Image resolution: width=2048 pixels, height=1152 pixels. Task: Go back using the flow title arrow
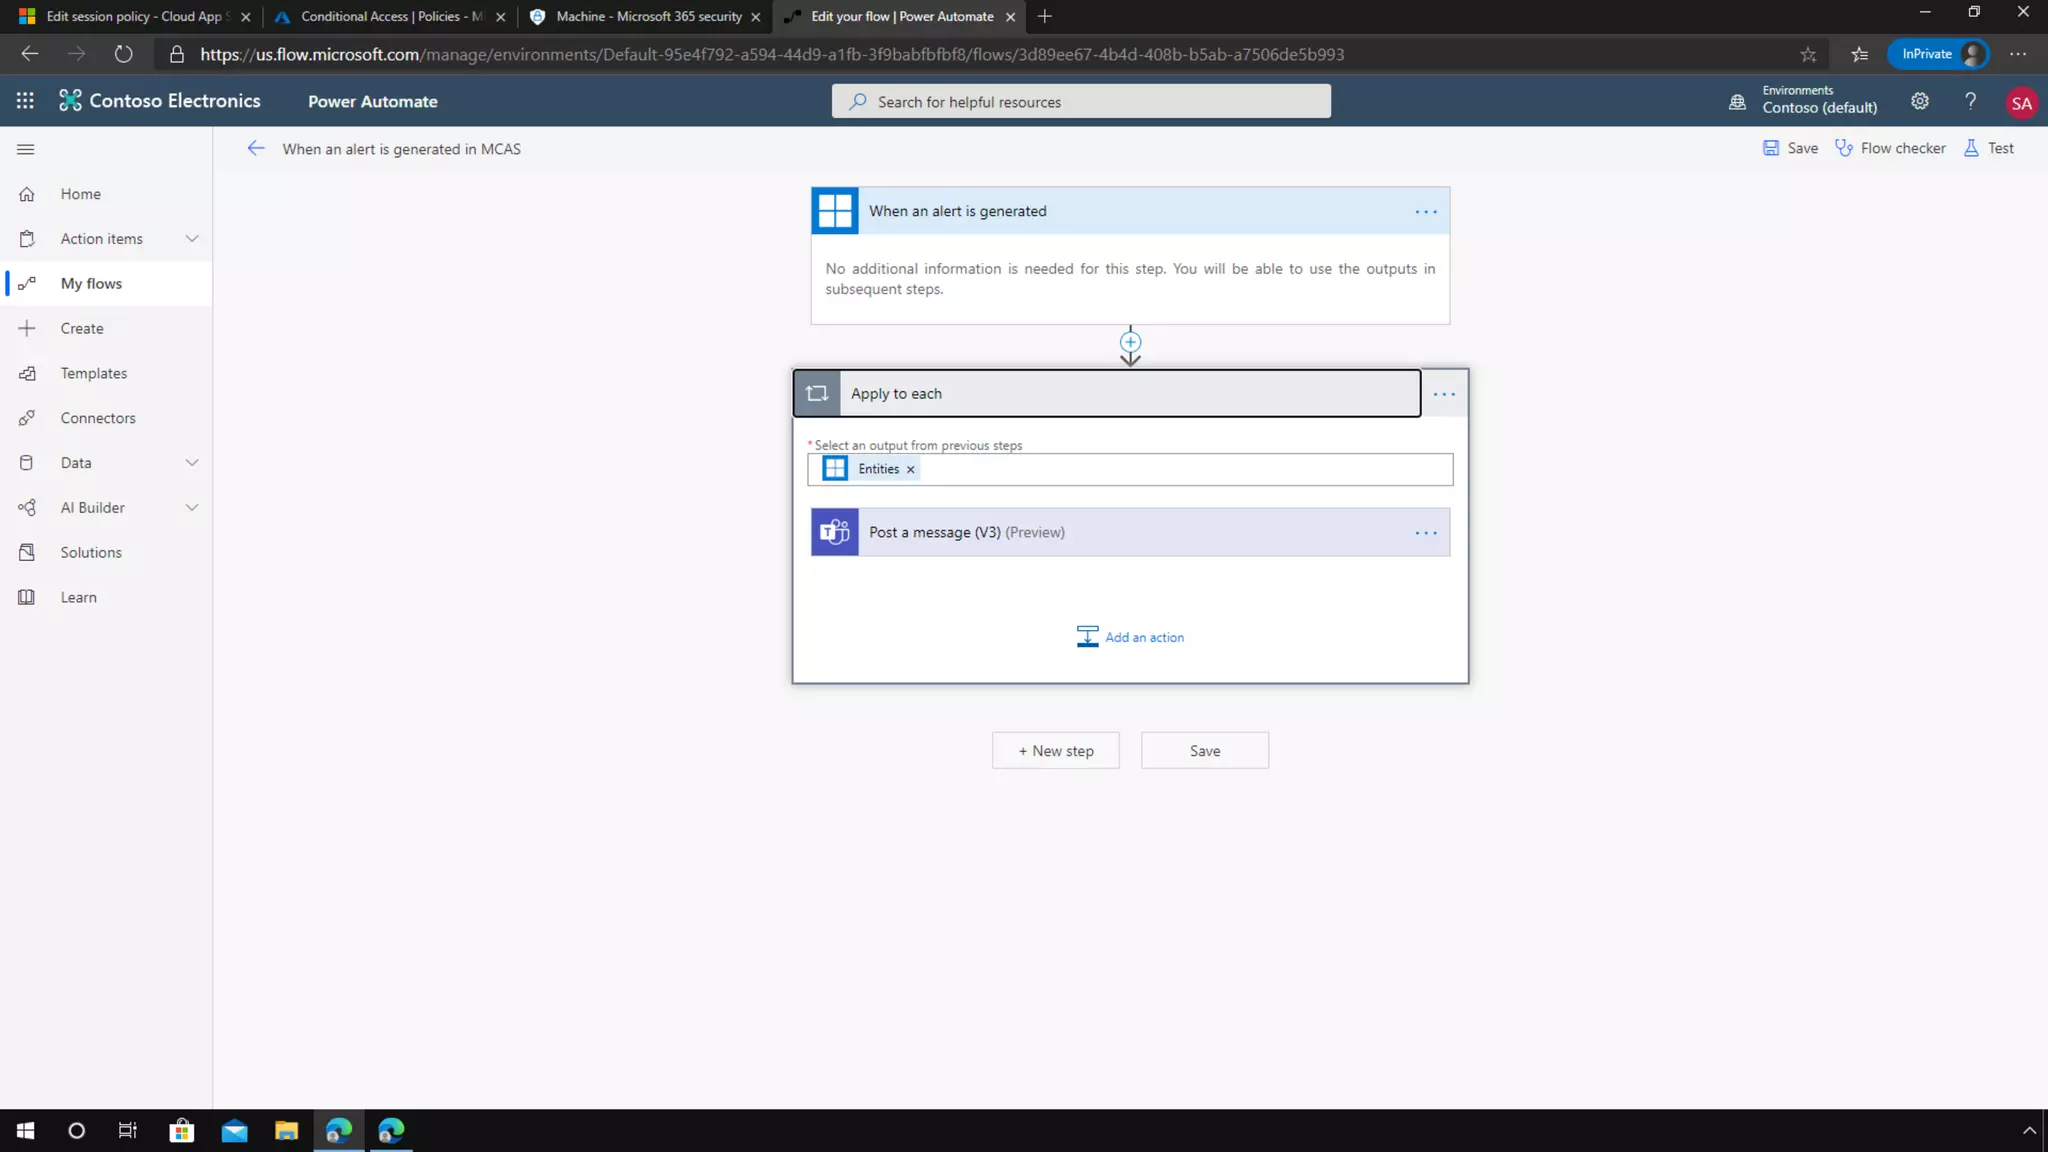[x=256, y=149]
